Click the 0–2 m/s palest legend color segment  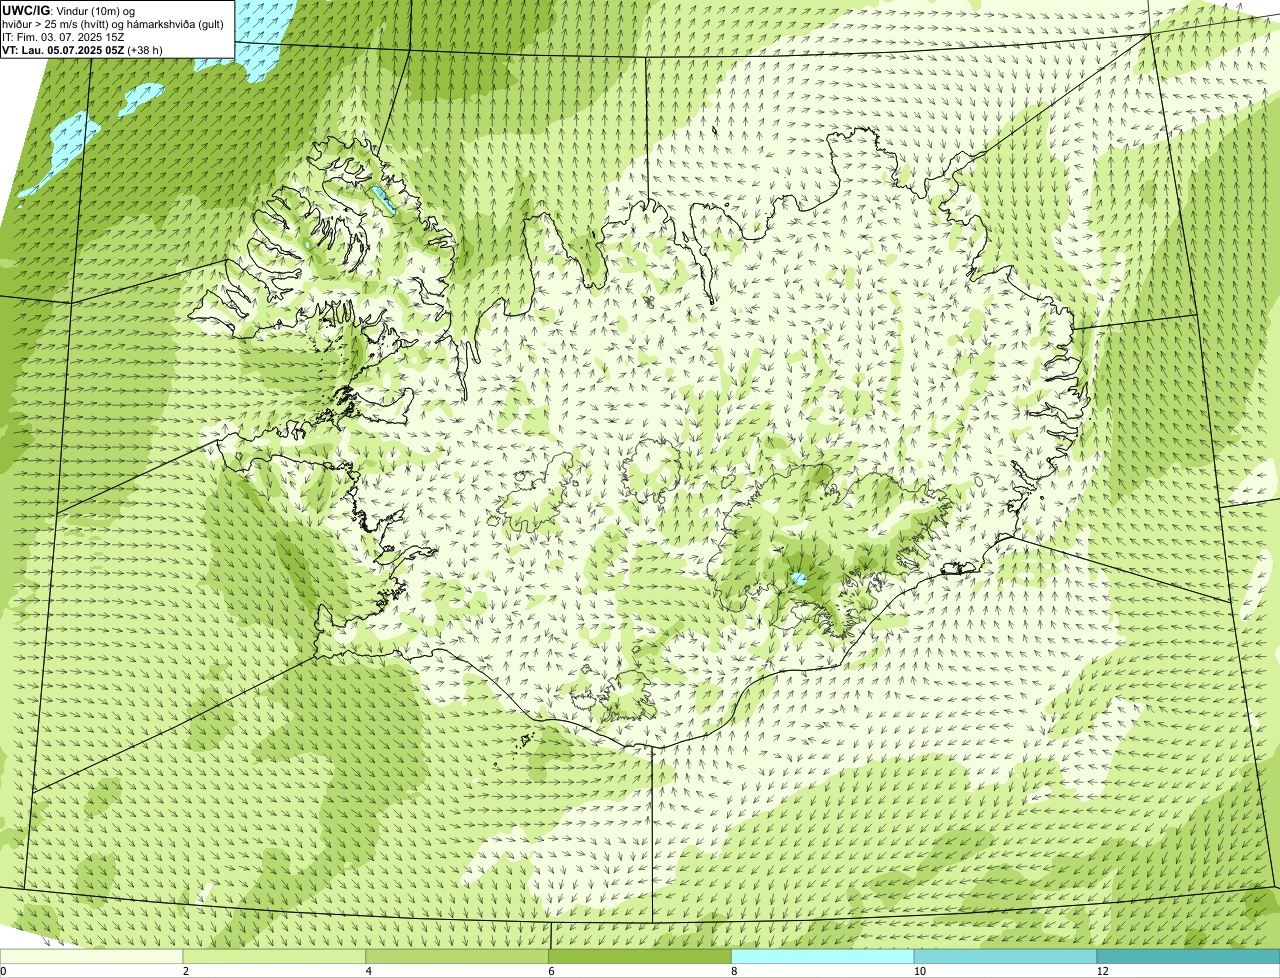[92, 957]
